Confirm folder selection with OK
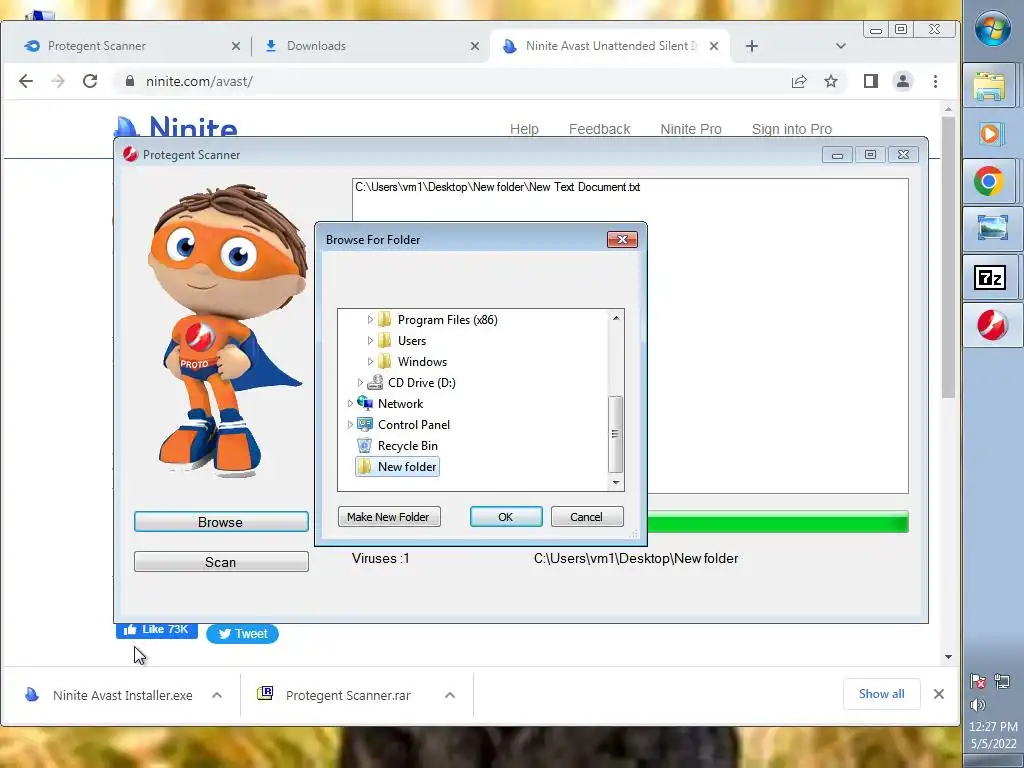1024x768 pixels. pyautogui.click(x=506, y=517)
